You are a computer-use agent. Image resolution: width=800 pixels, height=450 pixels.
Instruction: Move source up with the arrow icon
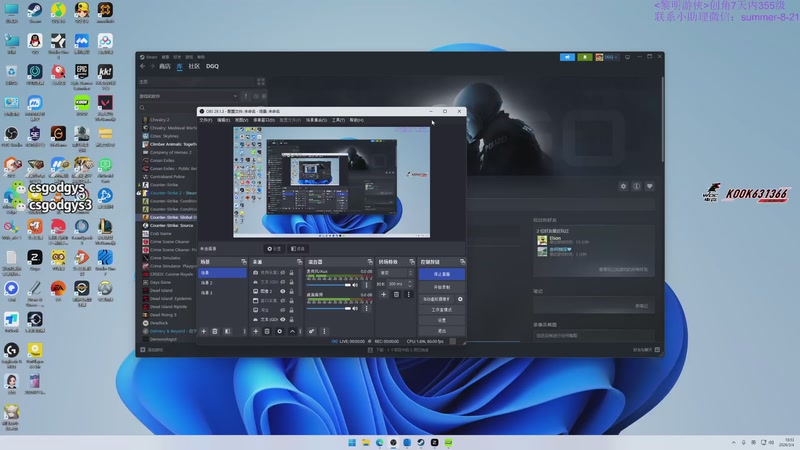292,332
